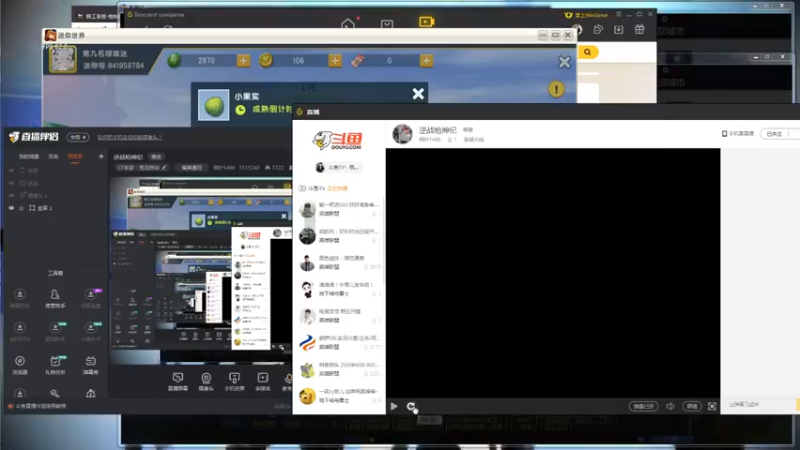This screenshot has height=450, width=800.
Task: Click 小果实 fruit item icon
Action: [x=213, y=106]
